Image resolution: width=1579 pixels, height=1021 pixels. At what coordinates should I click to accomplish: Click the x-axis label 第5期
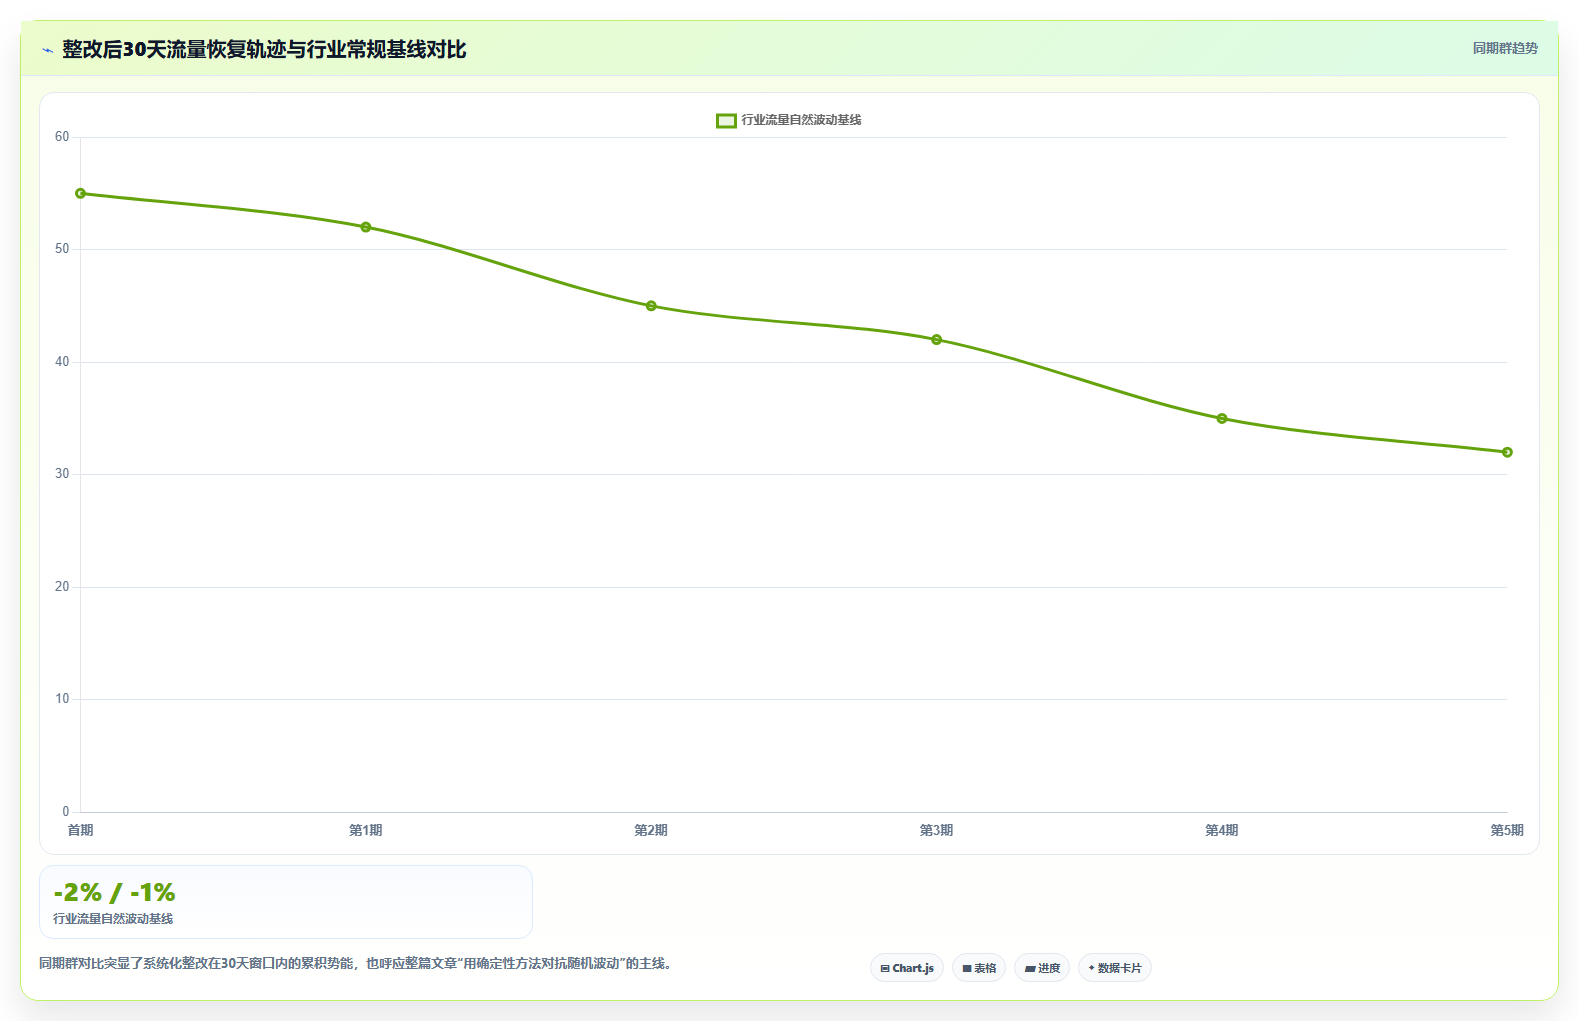(1507, 830)
